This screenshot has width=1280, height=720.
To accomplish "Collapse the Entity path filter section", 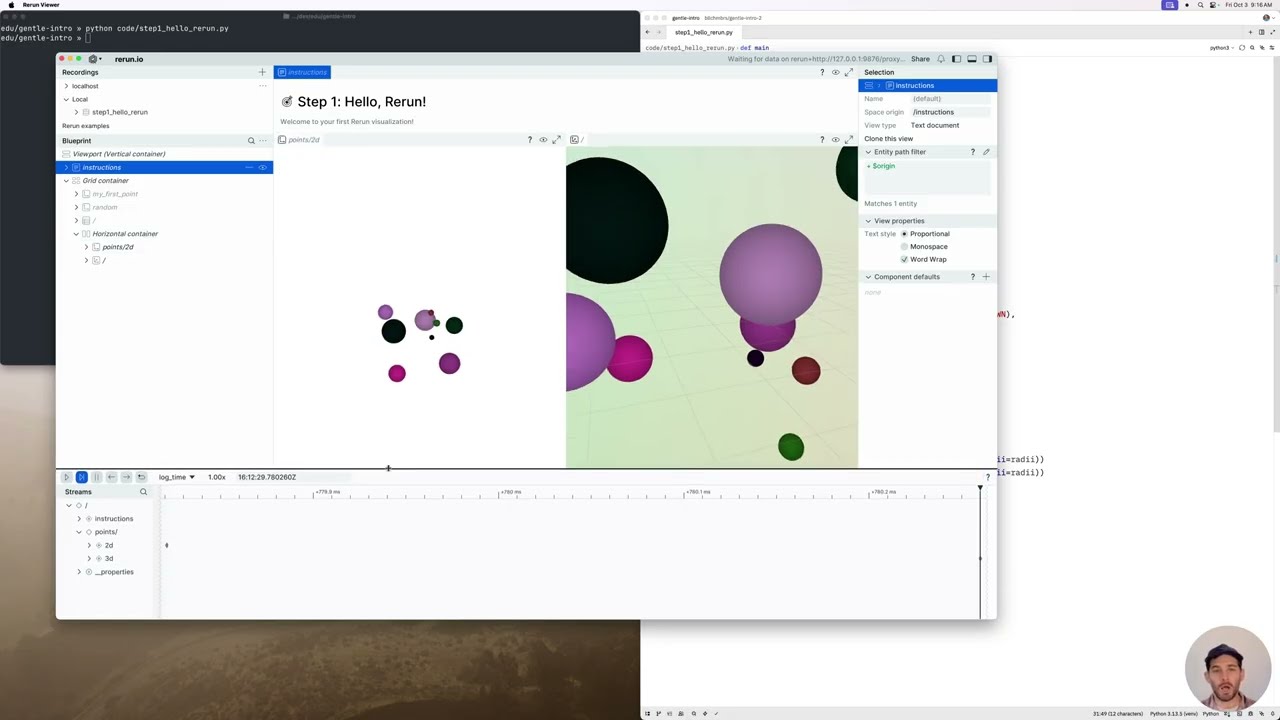I will (x=868, y=152).
